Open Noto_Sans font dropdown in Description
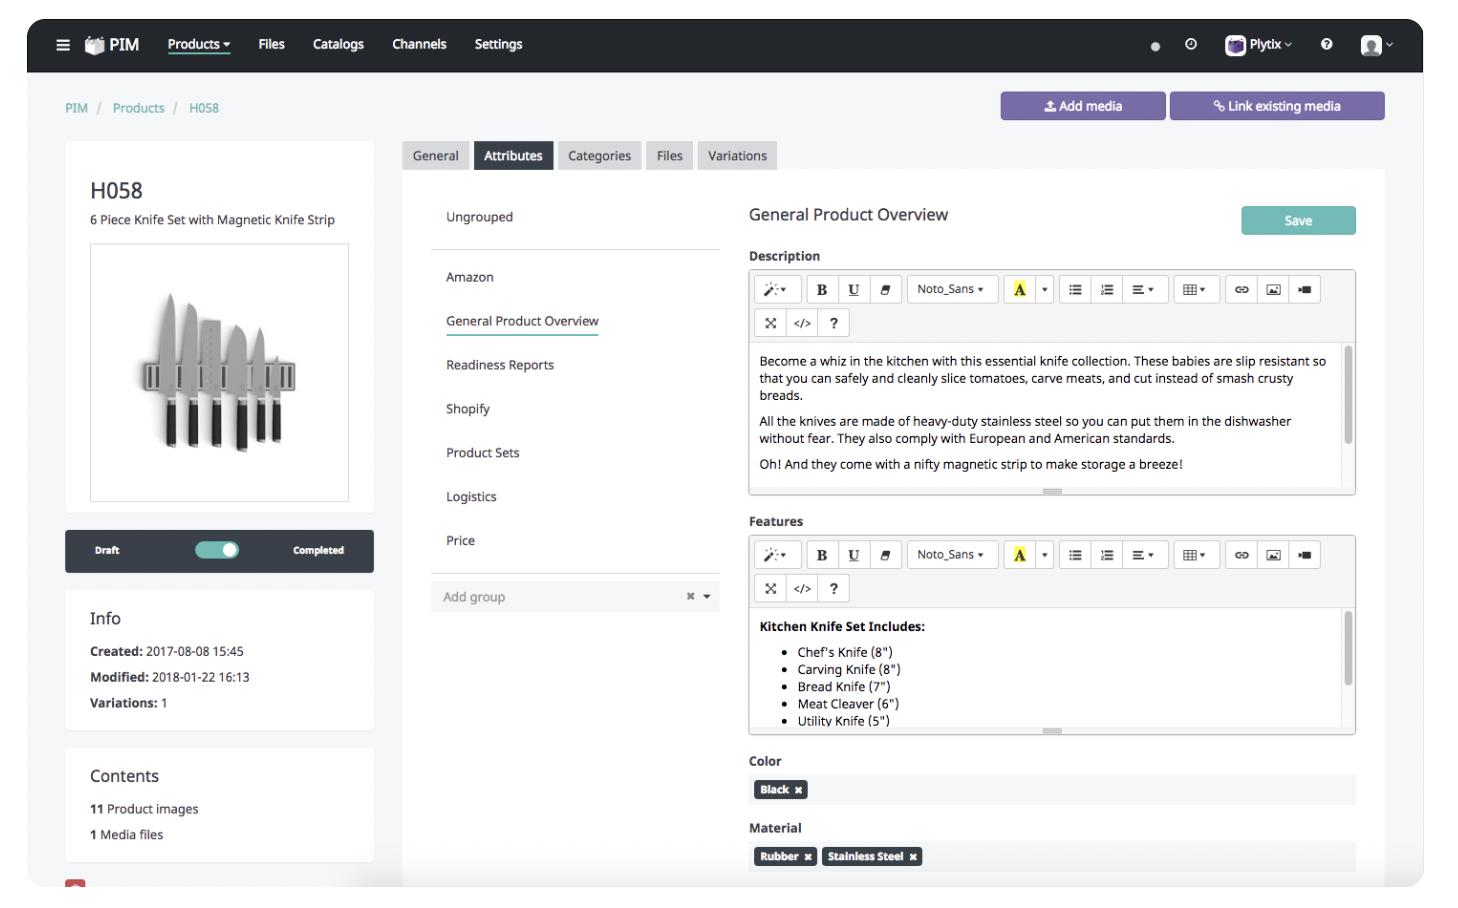 [951, 290]
